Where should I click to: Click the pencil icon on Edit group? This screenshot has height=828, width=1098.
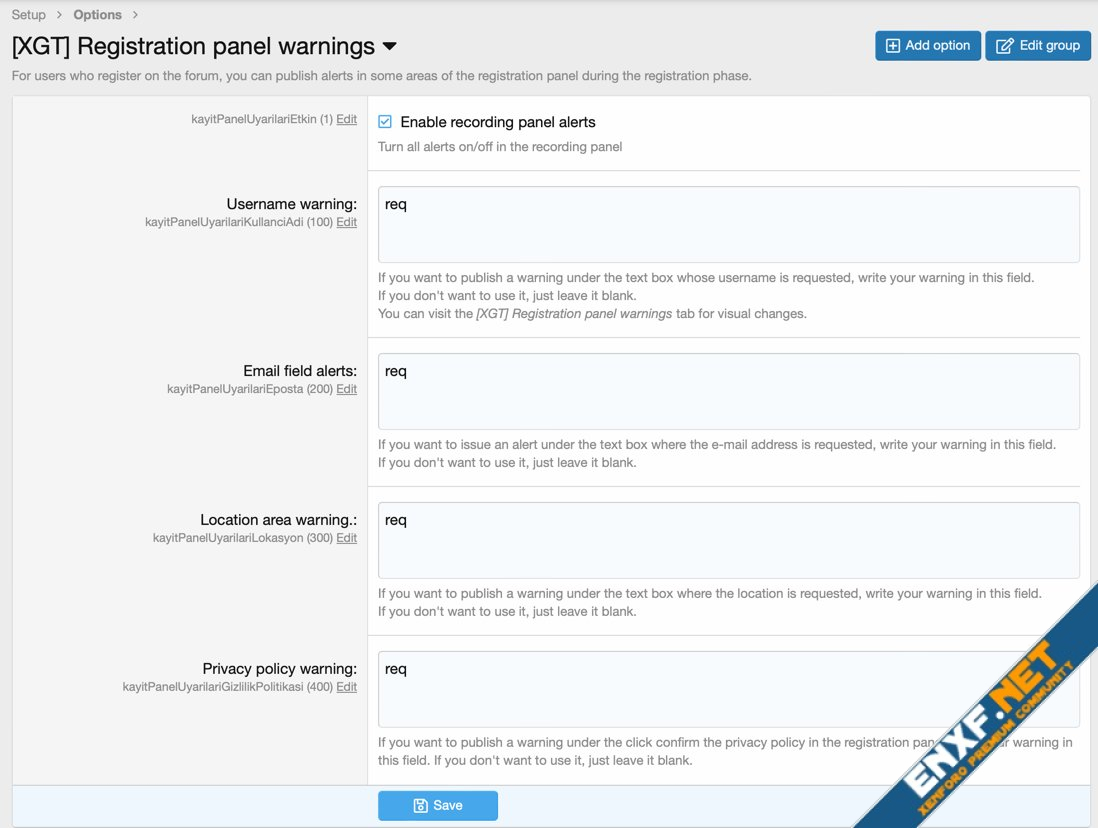tap(1004, 46)
